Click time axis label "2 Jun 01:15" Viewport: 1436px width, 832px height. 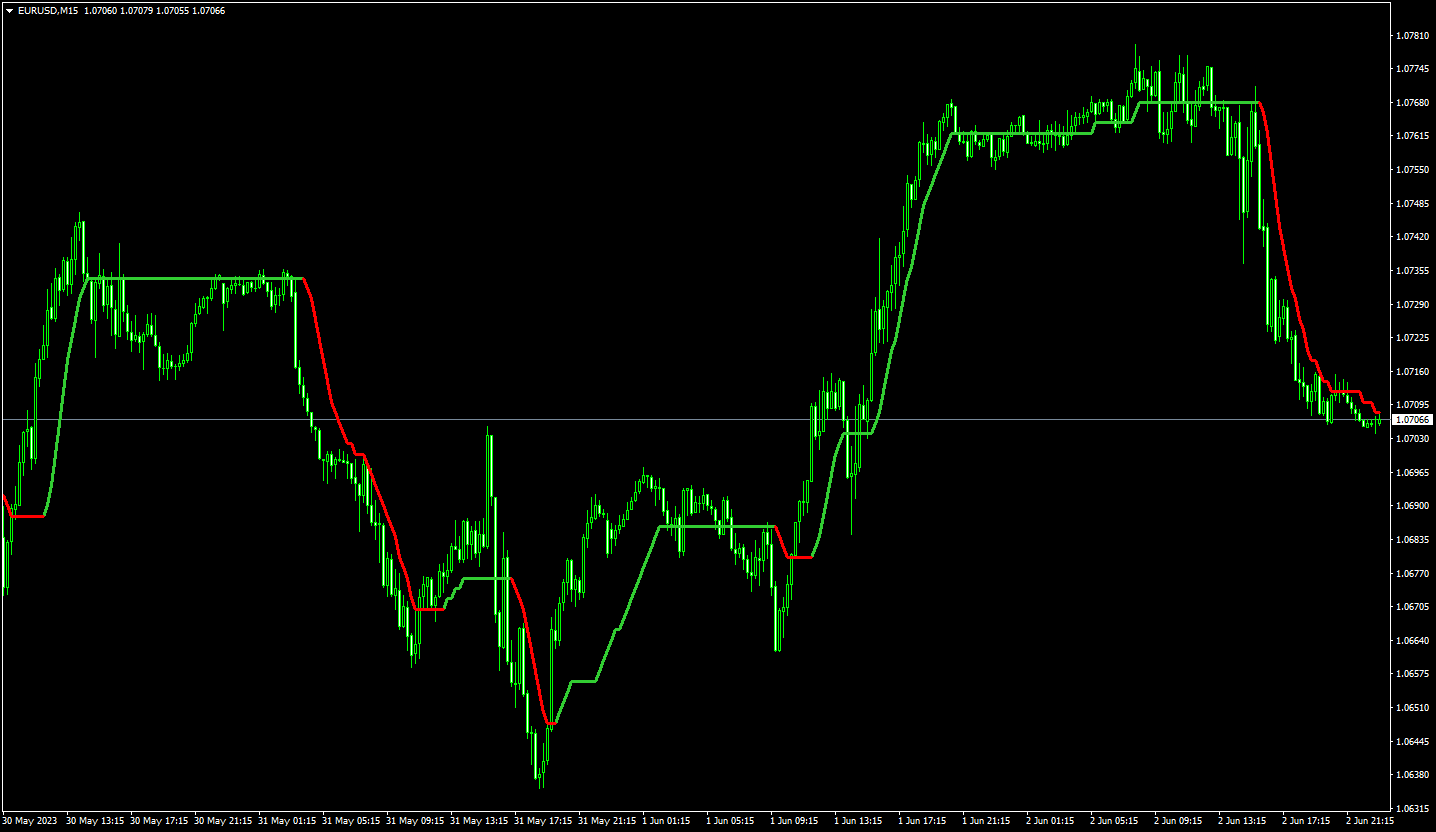click(1052, 821)
